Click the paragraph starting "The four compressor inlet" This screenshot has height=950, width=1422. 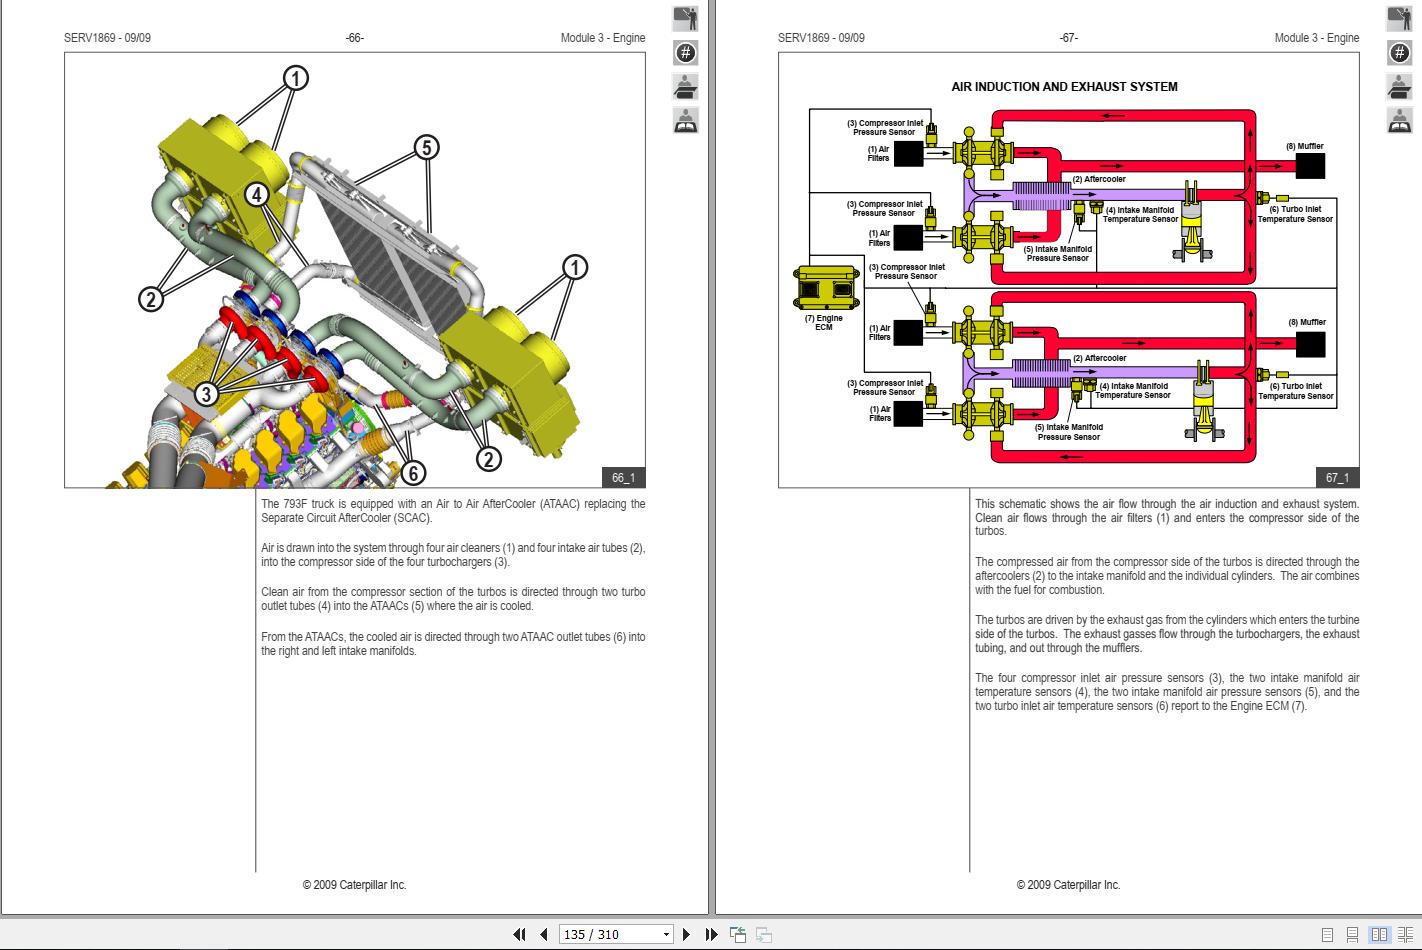(1167, 692)
